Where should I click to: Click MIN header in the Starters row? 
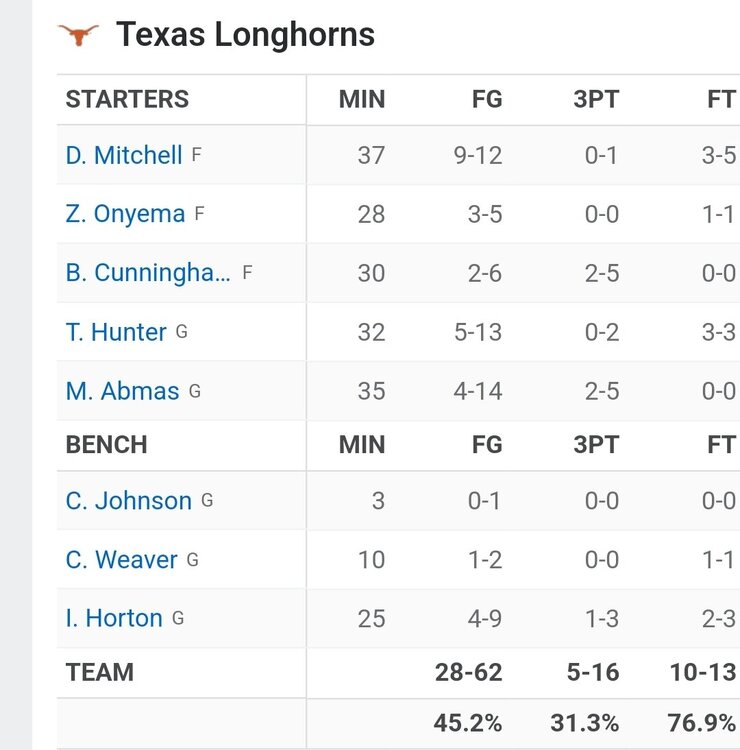[x=362, y=99]
